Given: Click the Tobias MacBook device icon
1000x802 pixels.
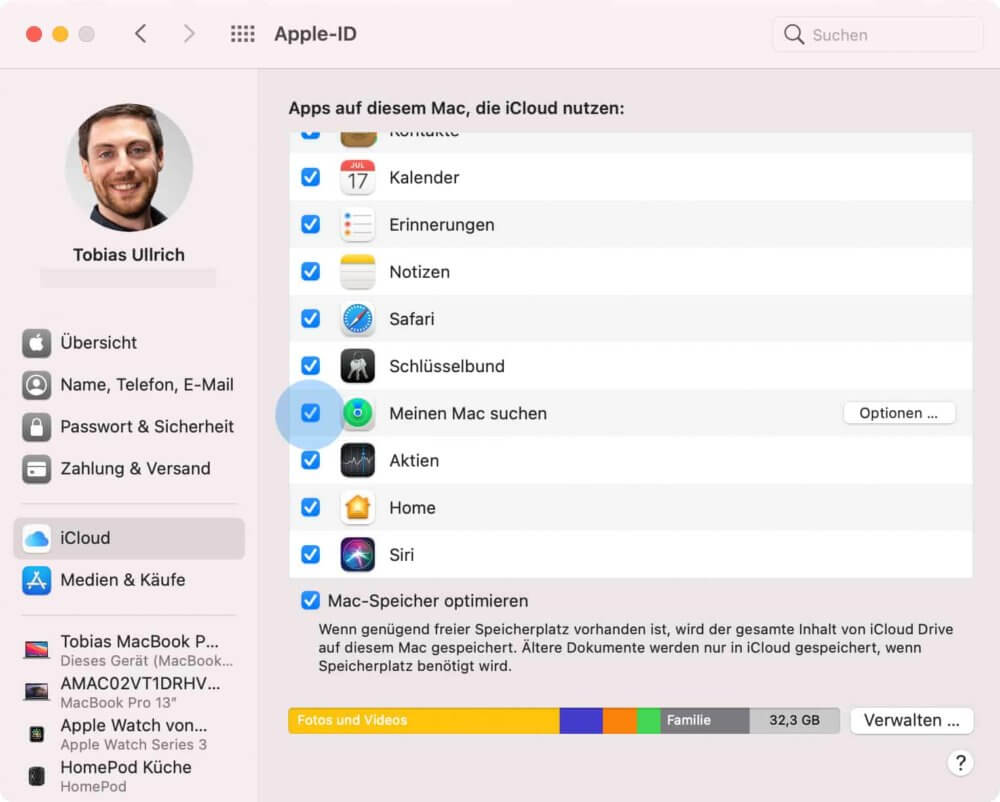Looking at the screenshot, I should [36, 650].
